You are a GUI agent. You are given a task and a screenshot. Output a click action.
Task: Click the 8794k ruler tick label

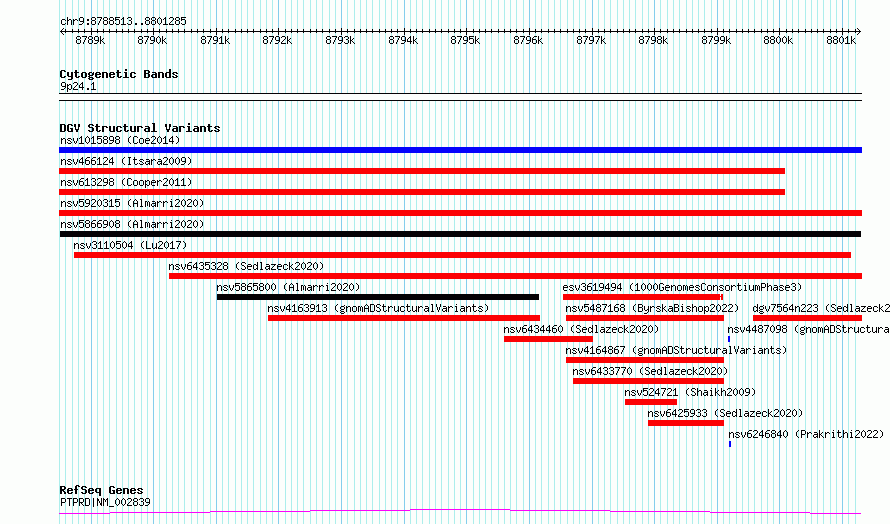(402, 40)
